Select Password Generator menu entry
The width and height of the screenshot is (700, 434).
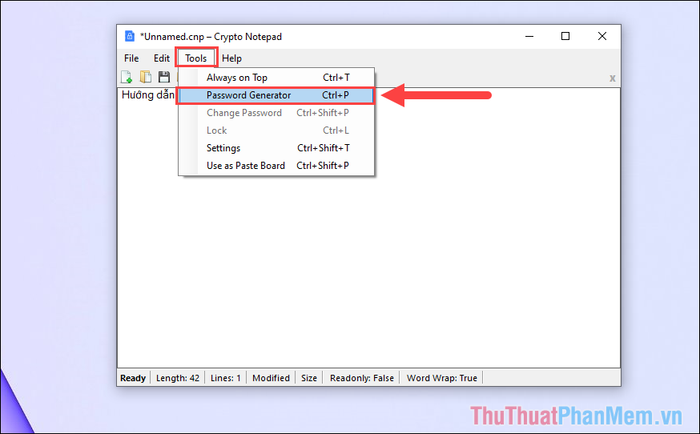[276, 95]
